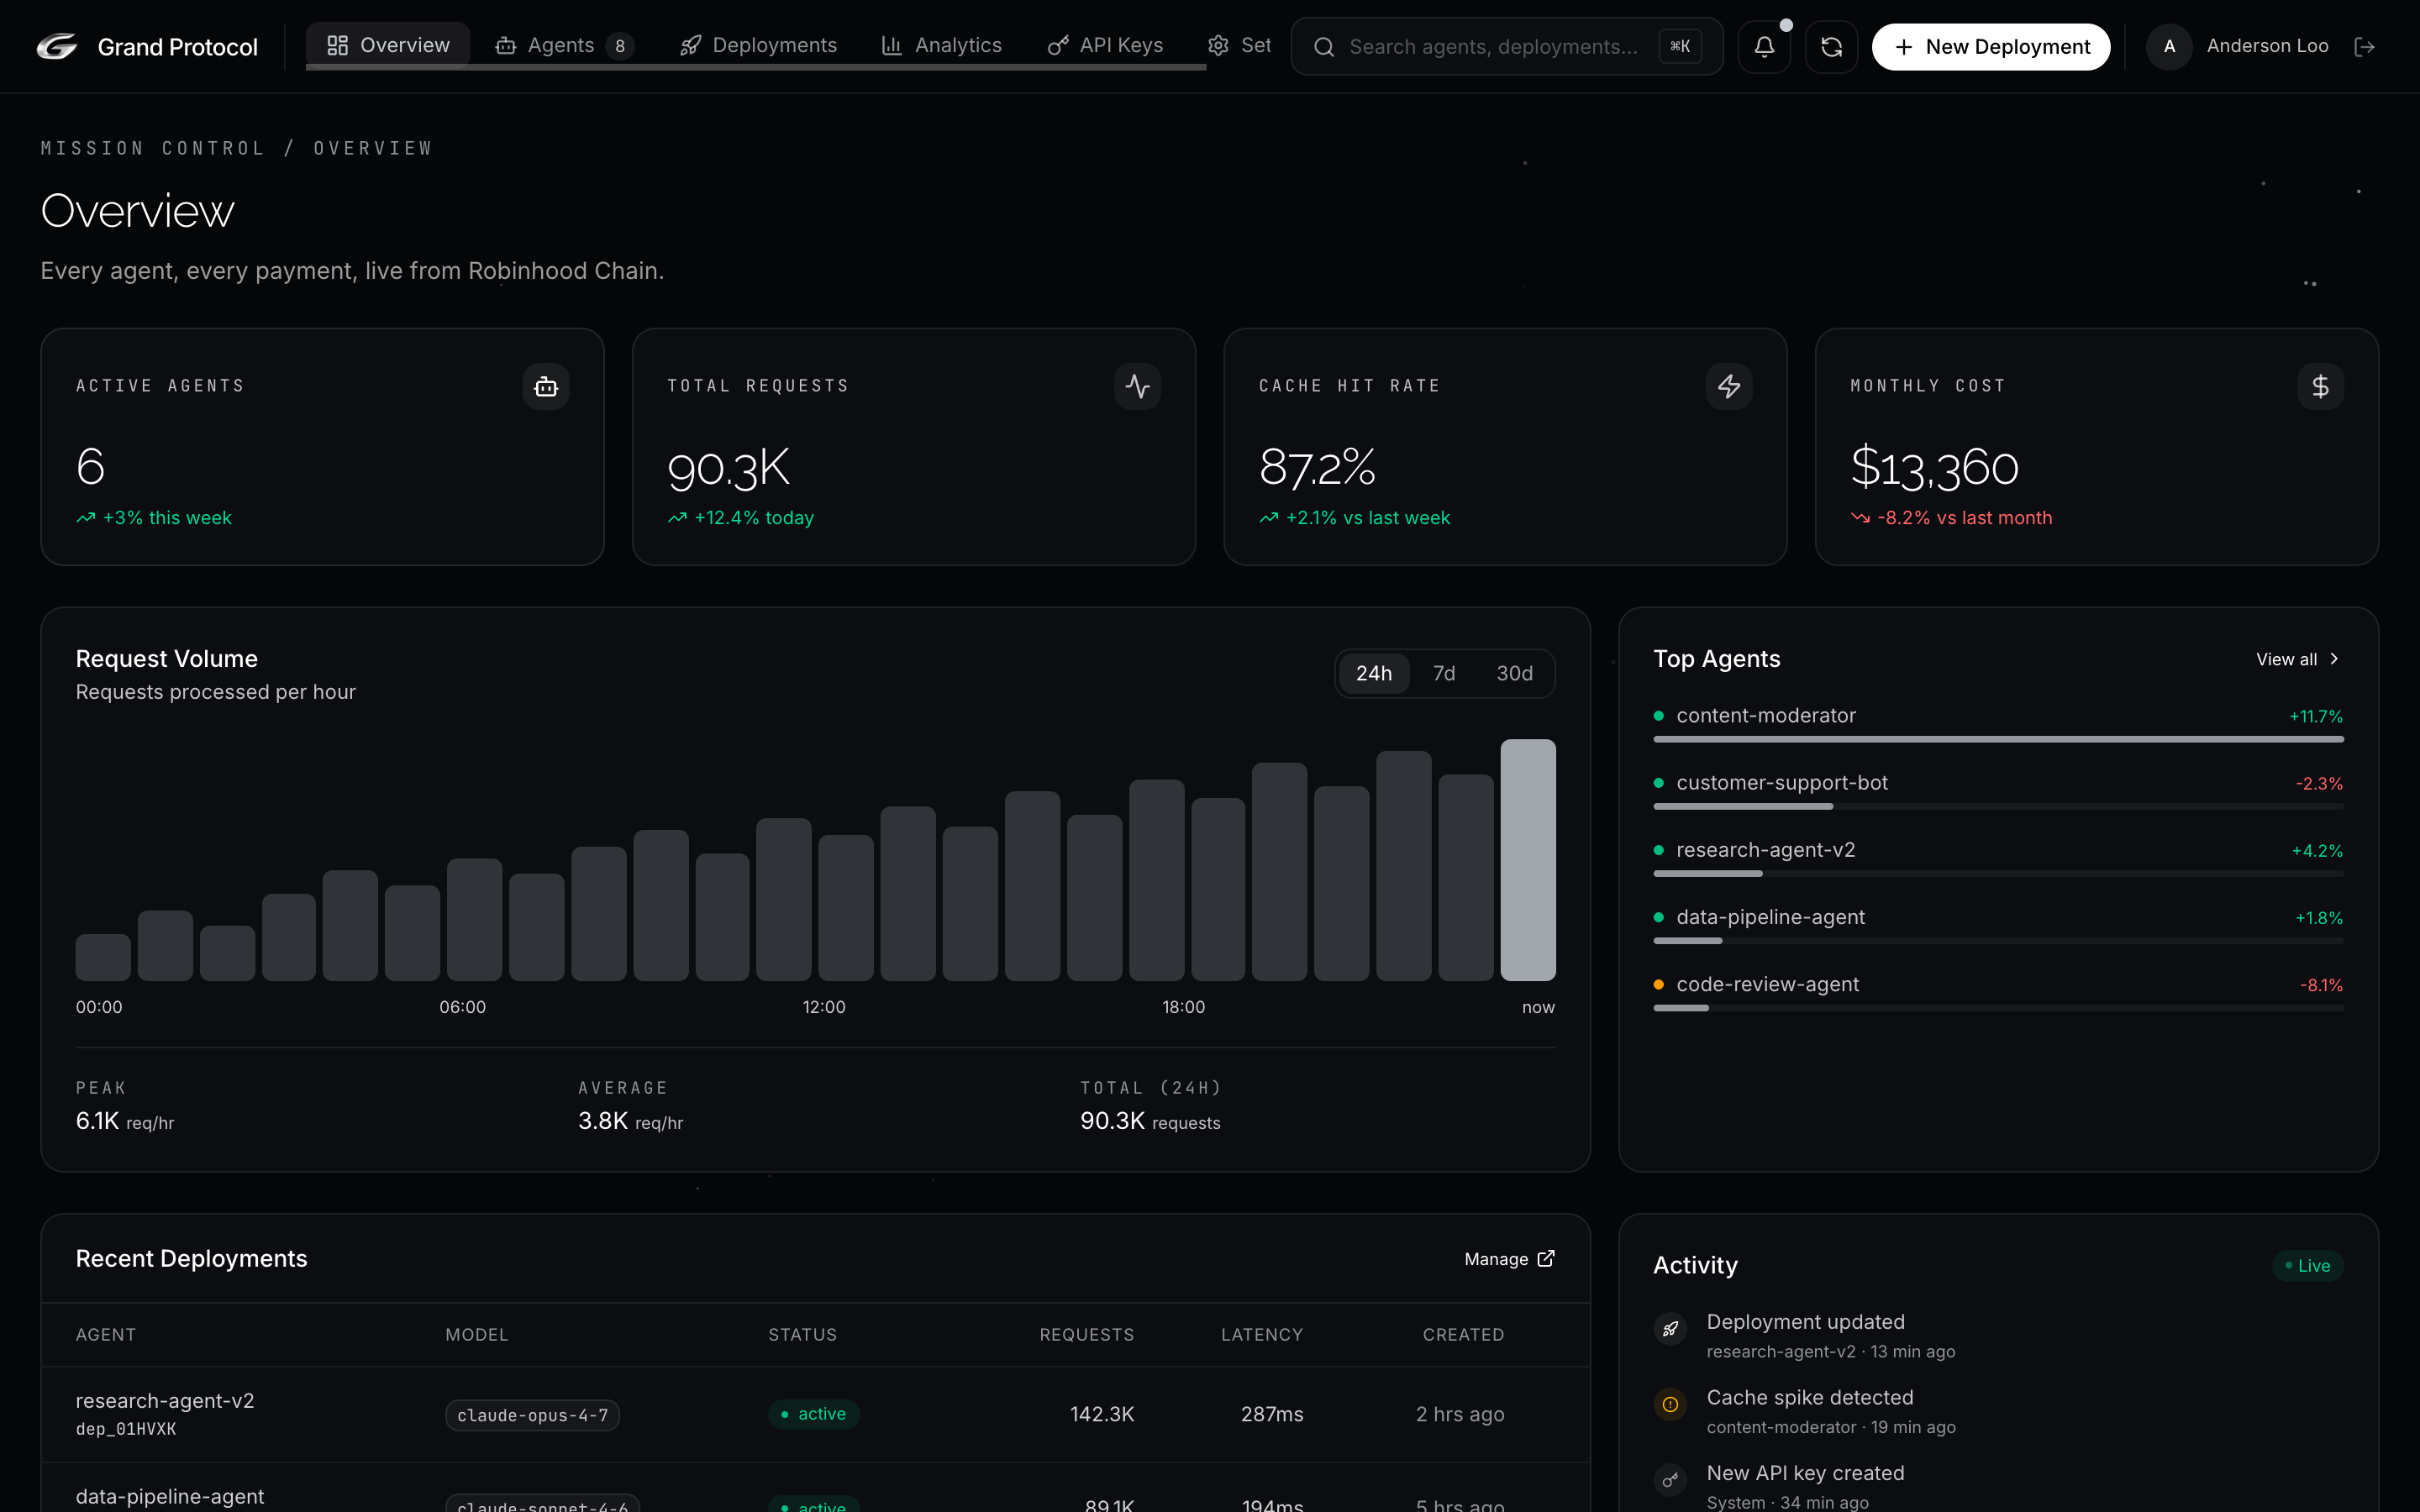Click the rocket icon for Deployment updated activity
Image resolution: width=2420 pixels, height=1512 pixels.
[x=1670, y=1329]
